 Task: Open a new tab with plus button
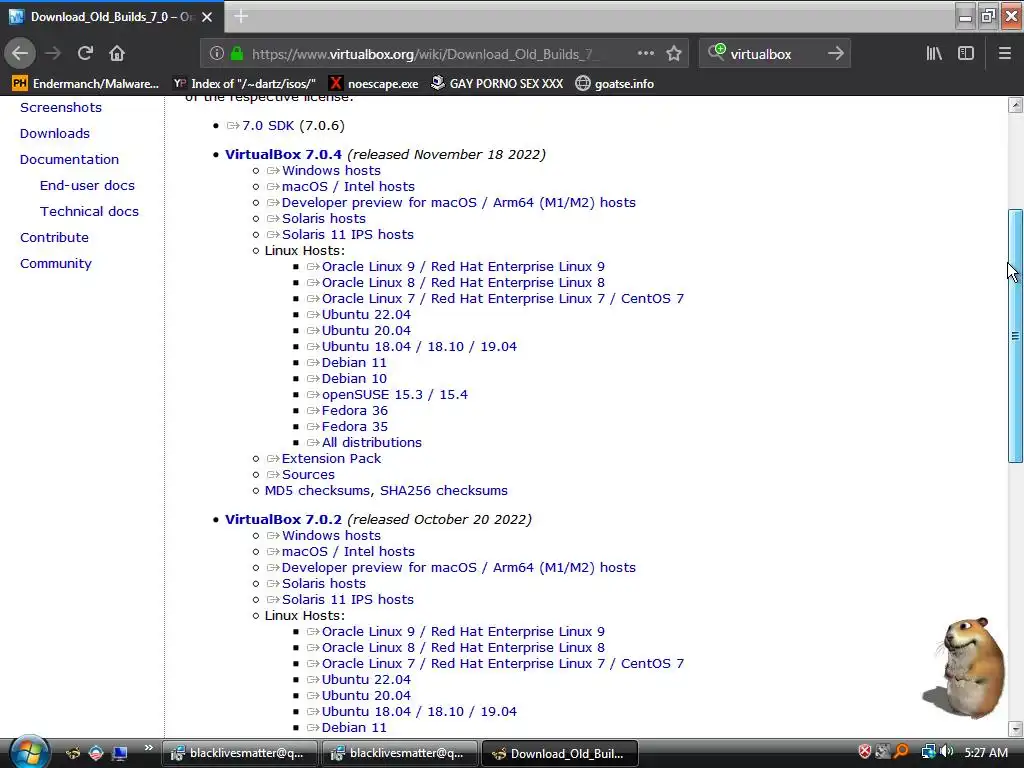coord(241,16)
